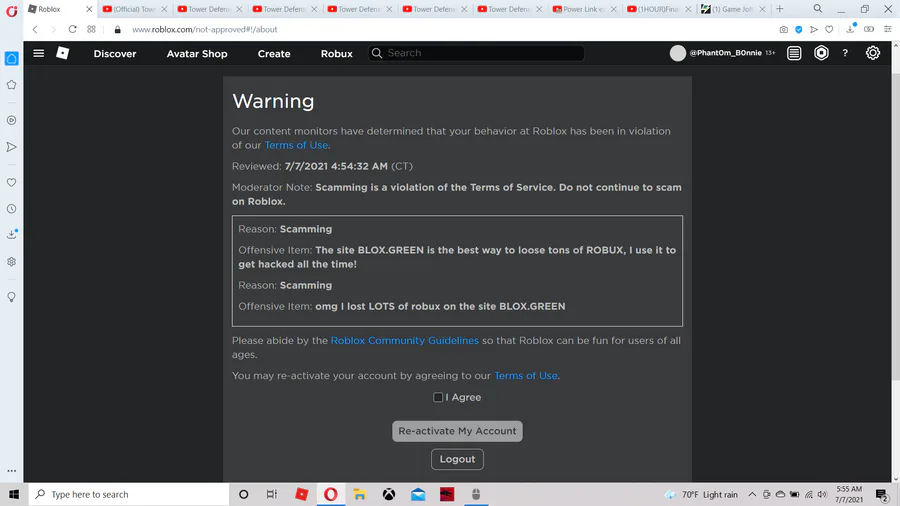Open the weather 70°F Light rain widget
The height and width of the screenshot is (506, 900).
click(x=701, y=495)
